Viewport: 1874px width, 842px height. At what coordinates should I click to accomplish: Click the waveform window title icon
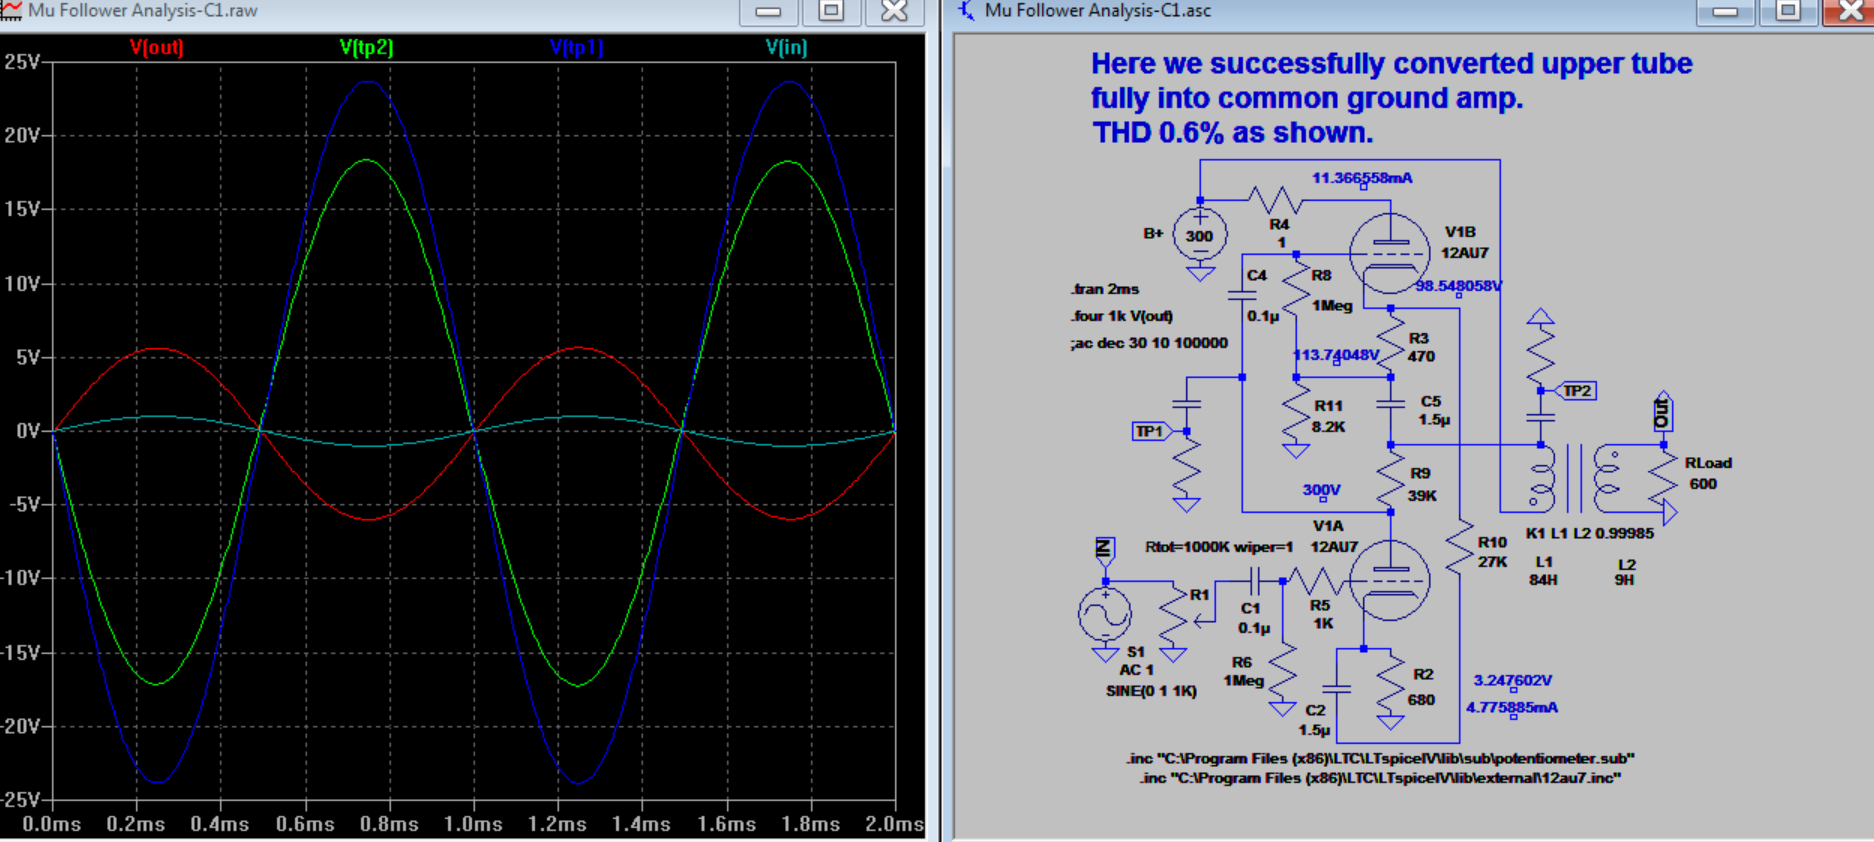[11, 10]
